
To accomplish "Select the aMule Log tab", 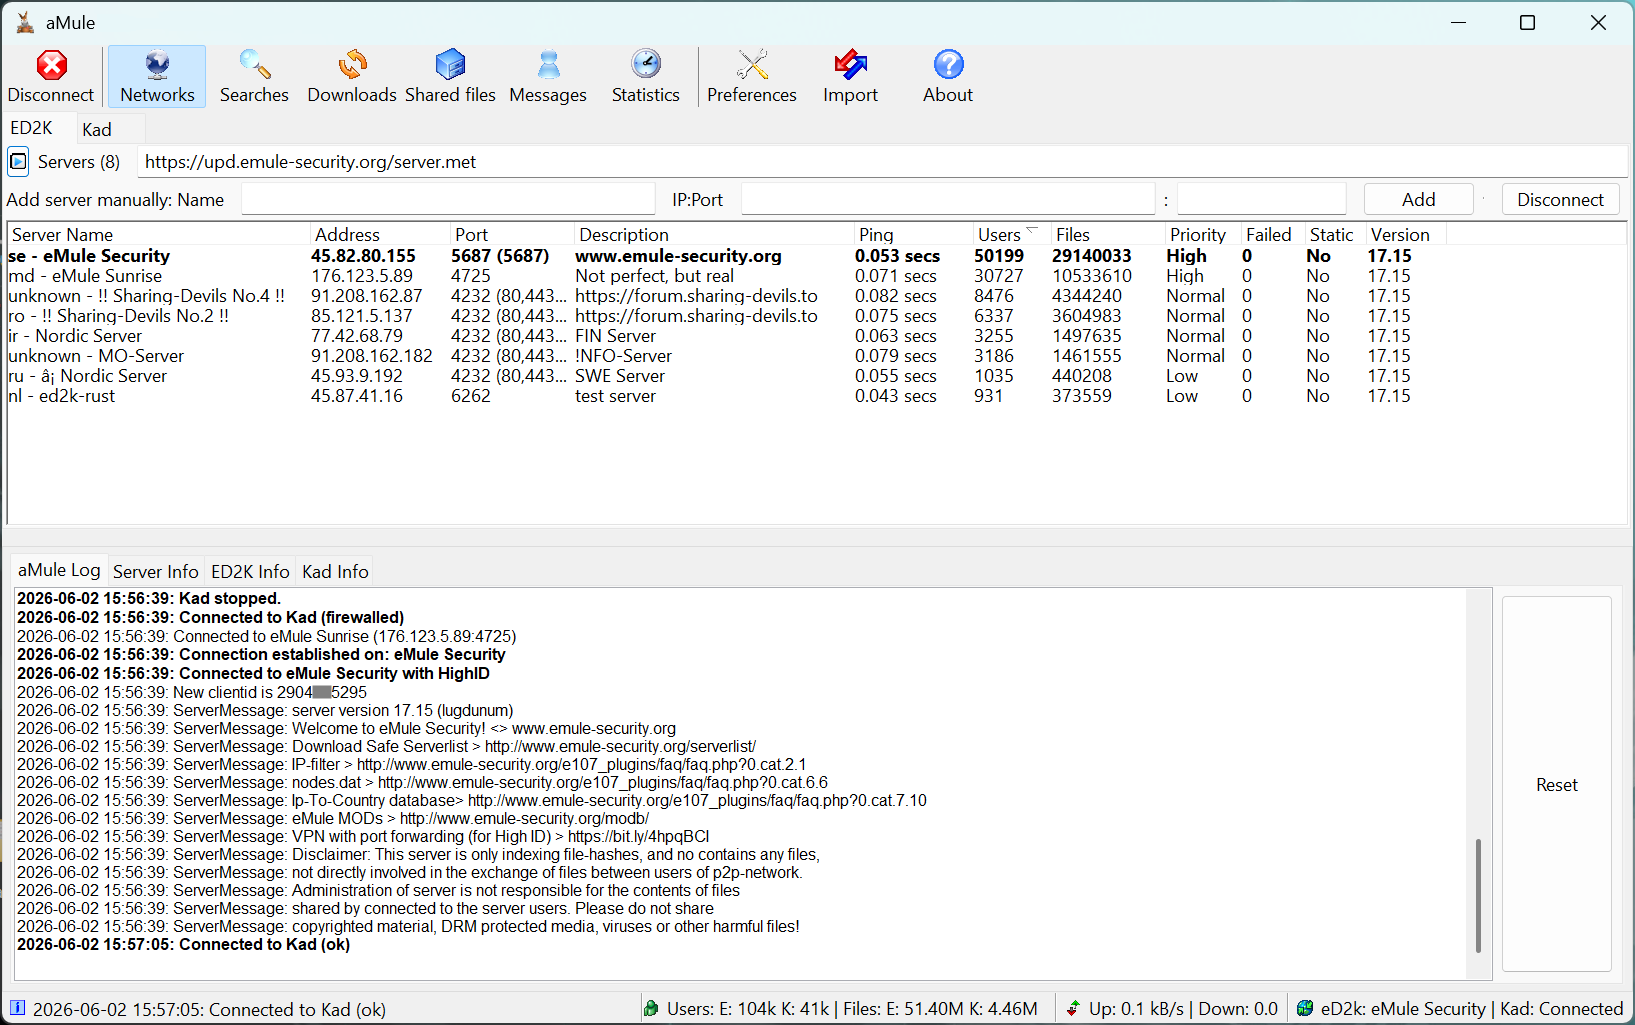I will 59,570.
